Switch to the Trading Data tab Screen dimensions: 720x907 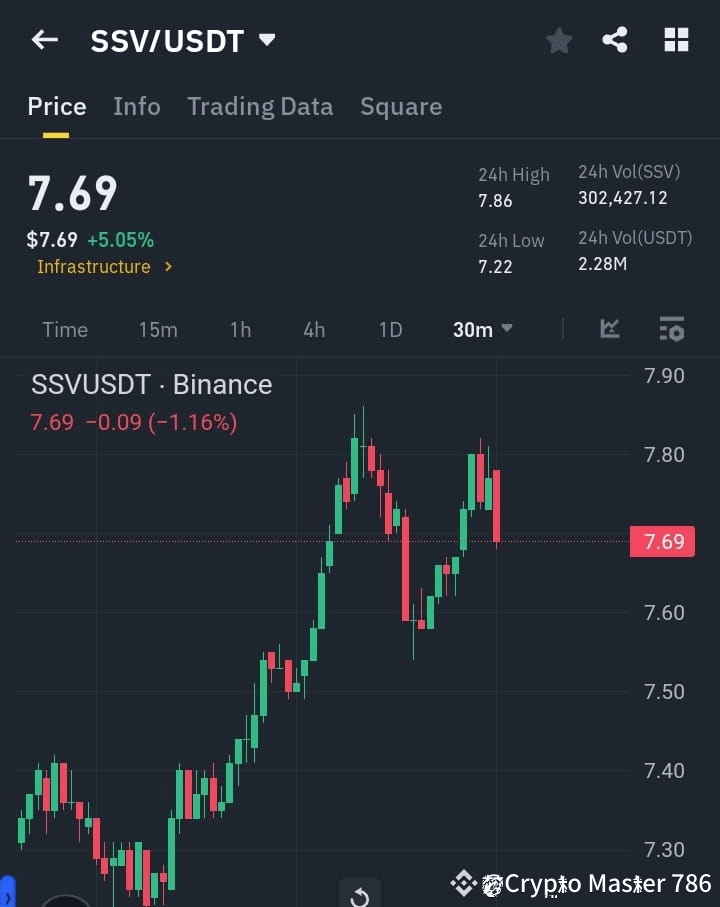[x=260, y=106]
